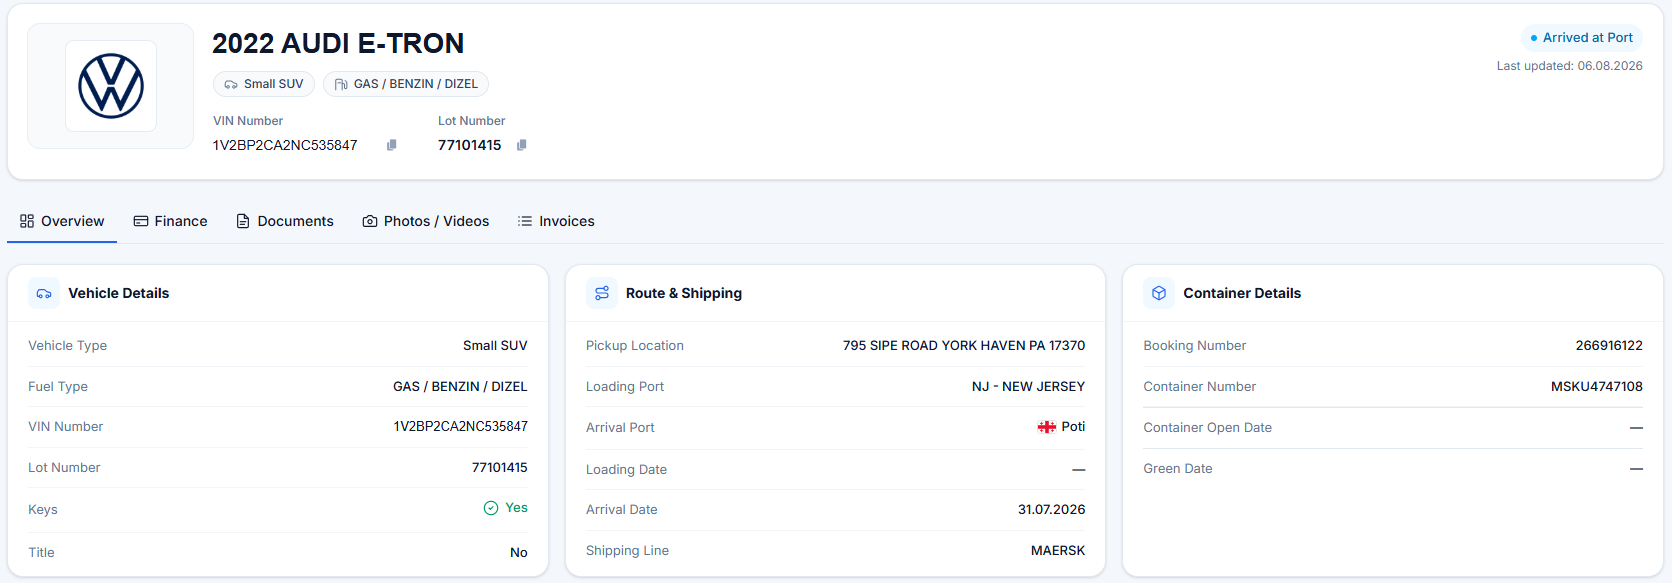
Task: Copy the lot number 77101415 icon
Action: [x=522, y=145]
